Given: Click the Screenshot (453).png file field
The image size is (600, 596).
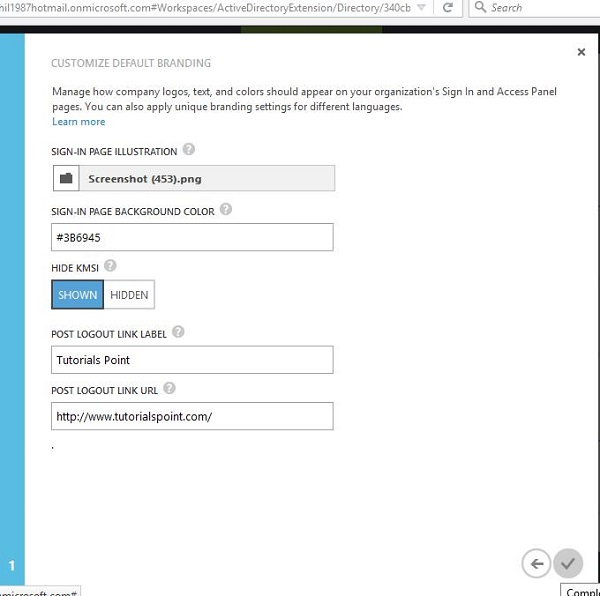Looking at the screenshot, I should point(207,178).
